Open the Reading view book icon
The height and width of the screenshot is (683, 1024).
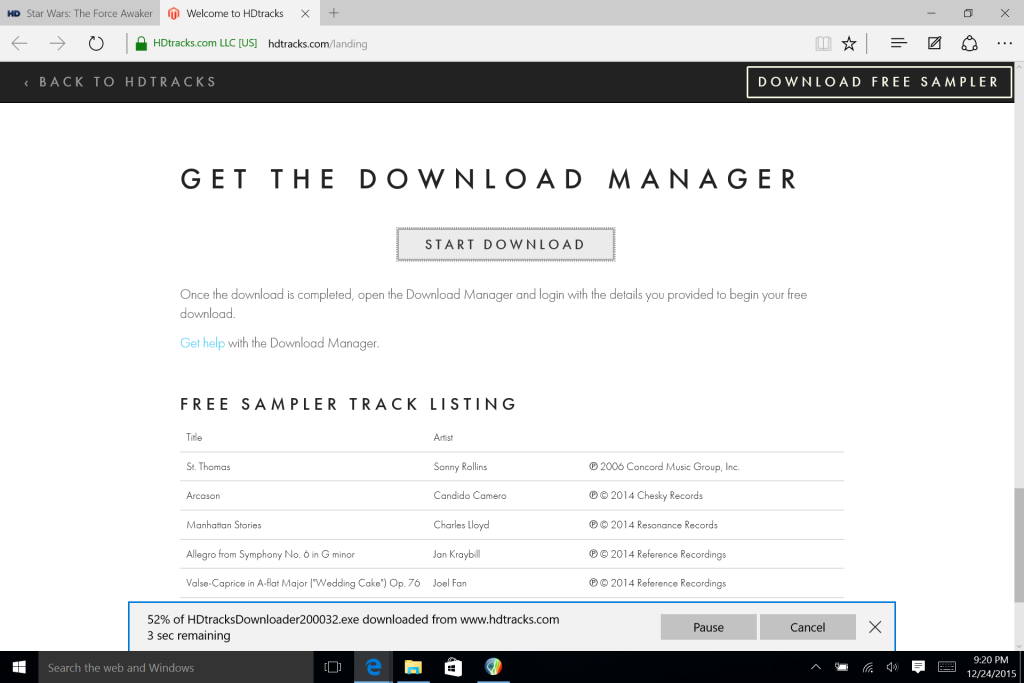click(823, 44)
